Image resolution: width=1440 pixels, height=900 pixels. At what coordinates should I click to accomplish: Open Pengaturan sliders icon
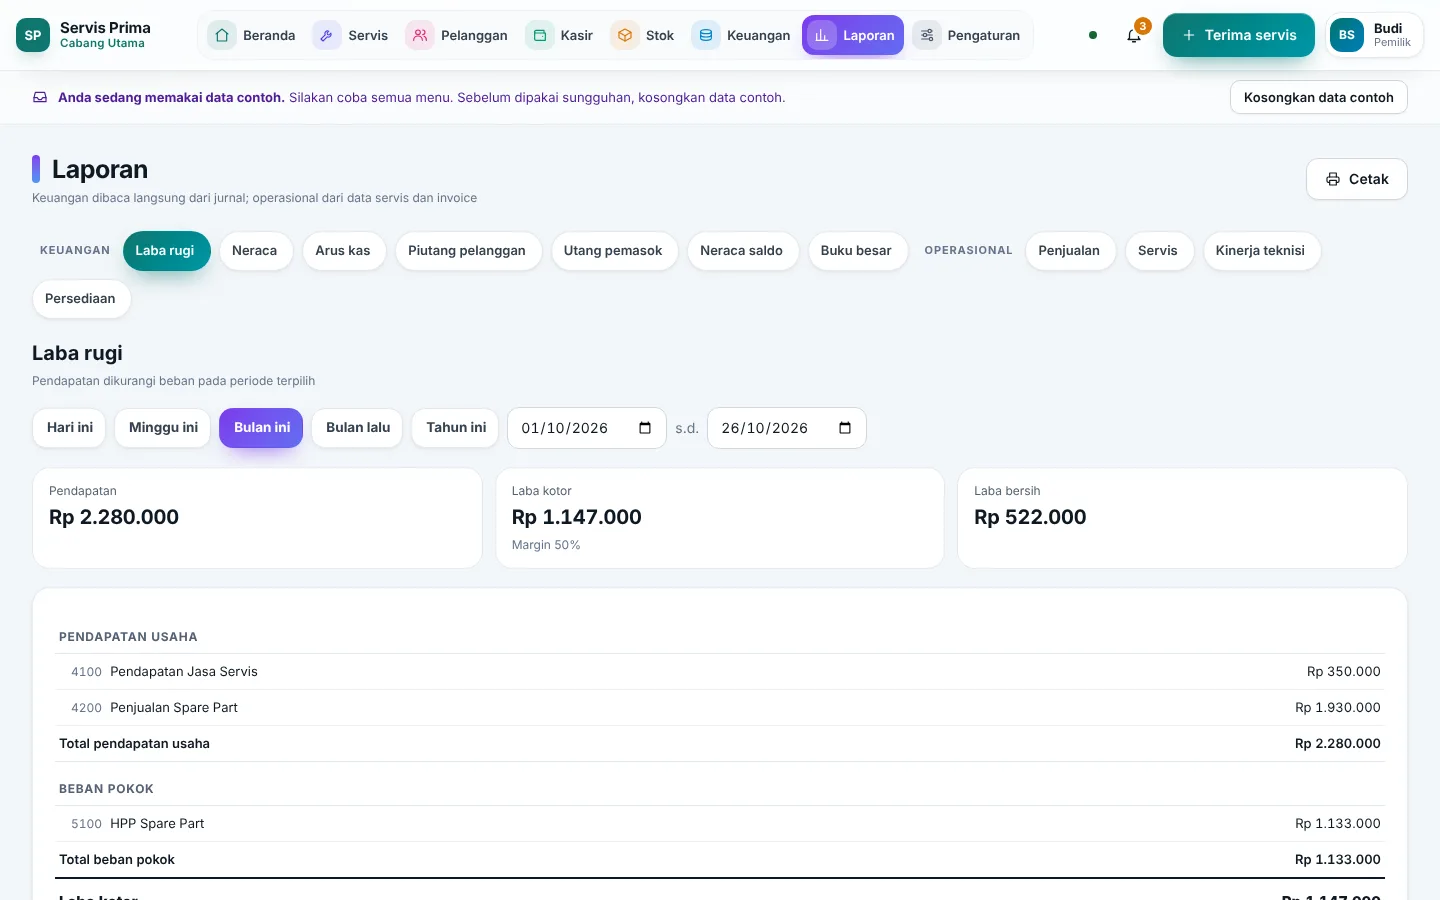click(927, 35)
